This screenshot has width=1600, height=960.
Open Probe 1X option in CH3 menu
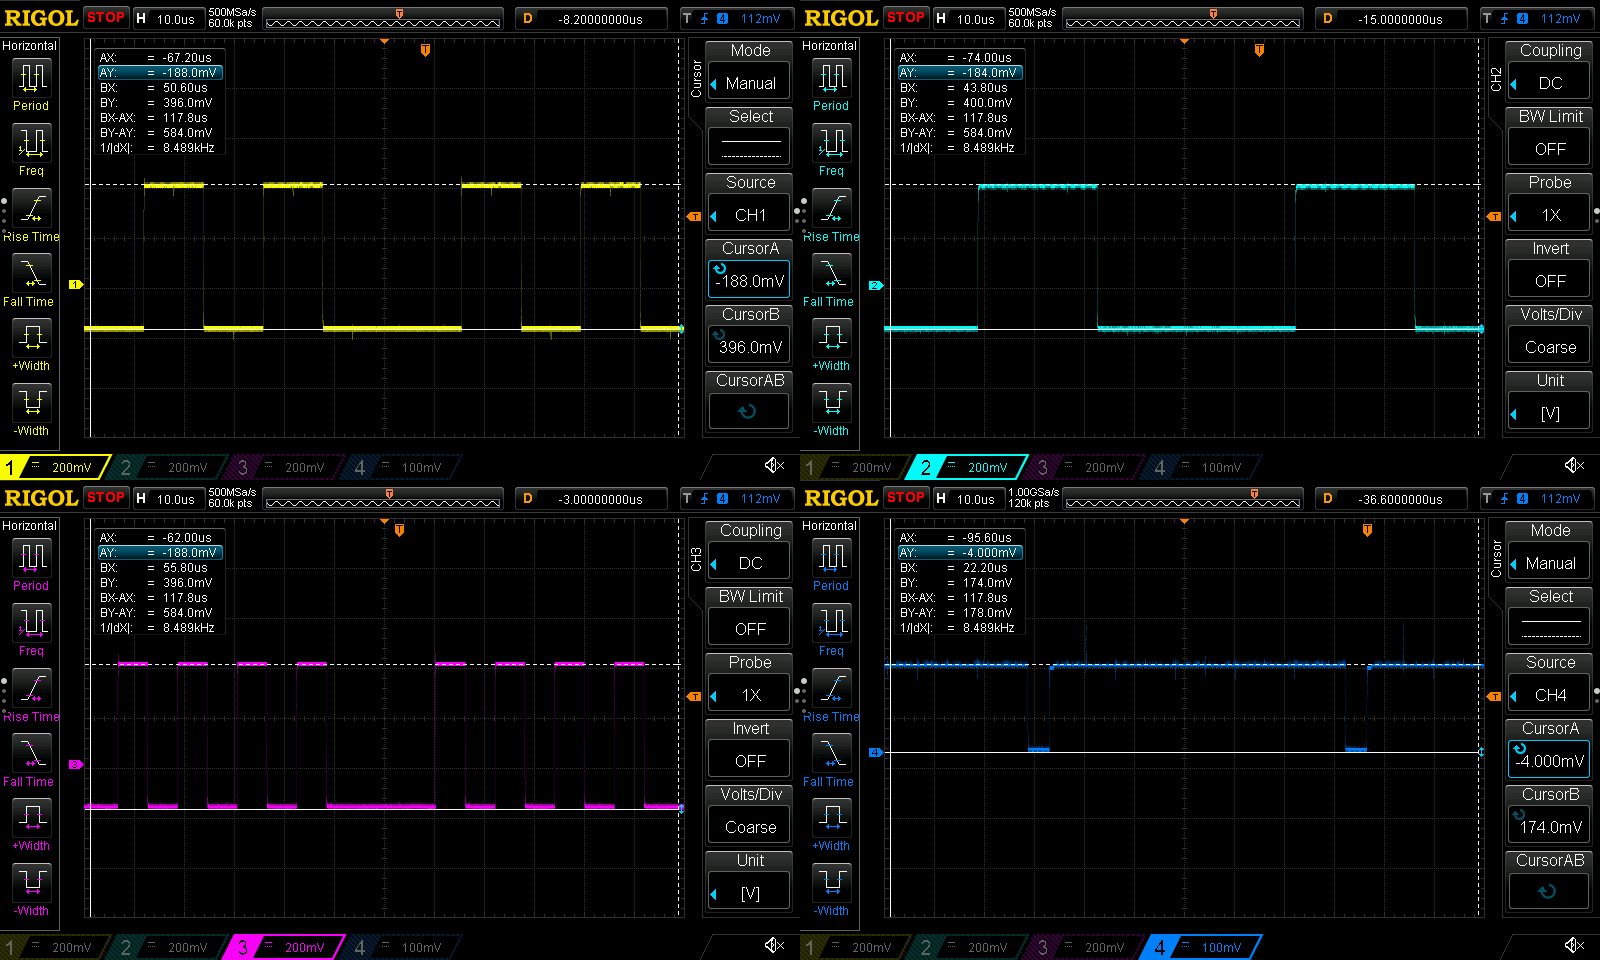(x=749, y=682)
